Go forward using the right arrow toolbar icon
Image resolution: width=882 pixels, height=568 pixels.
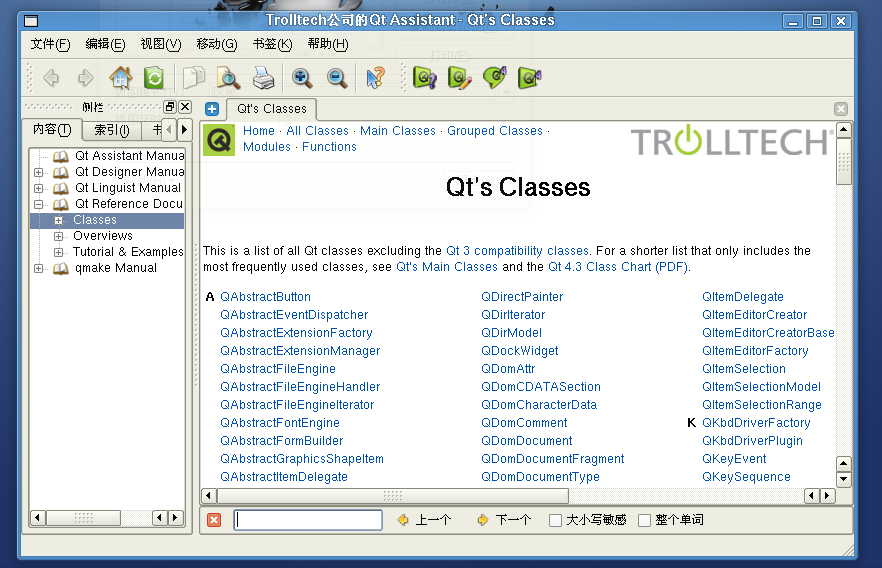pos(86,78)
